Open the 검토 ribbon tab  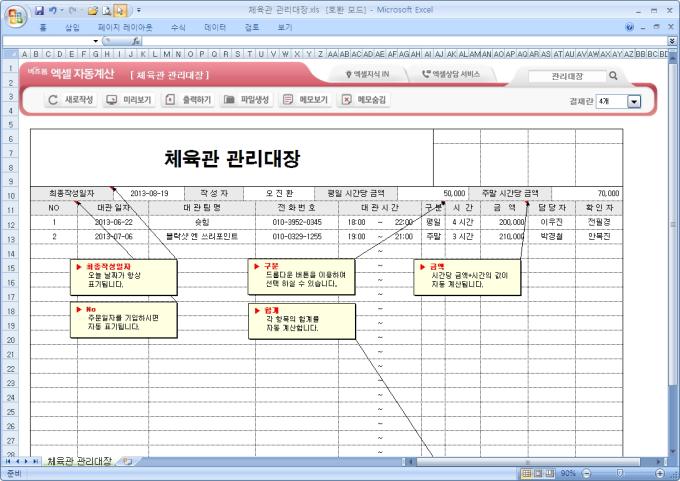click(x=252, y=27)
